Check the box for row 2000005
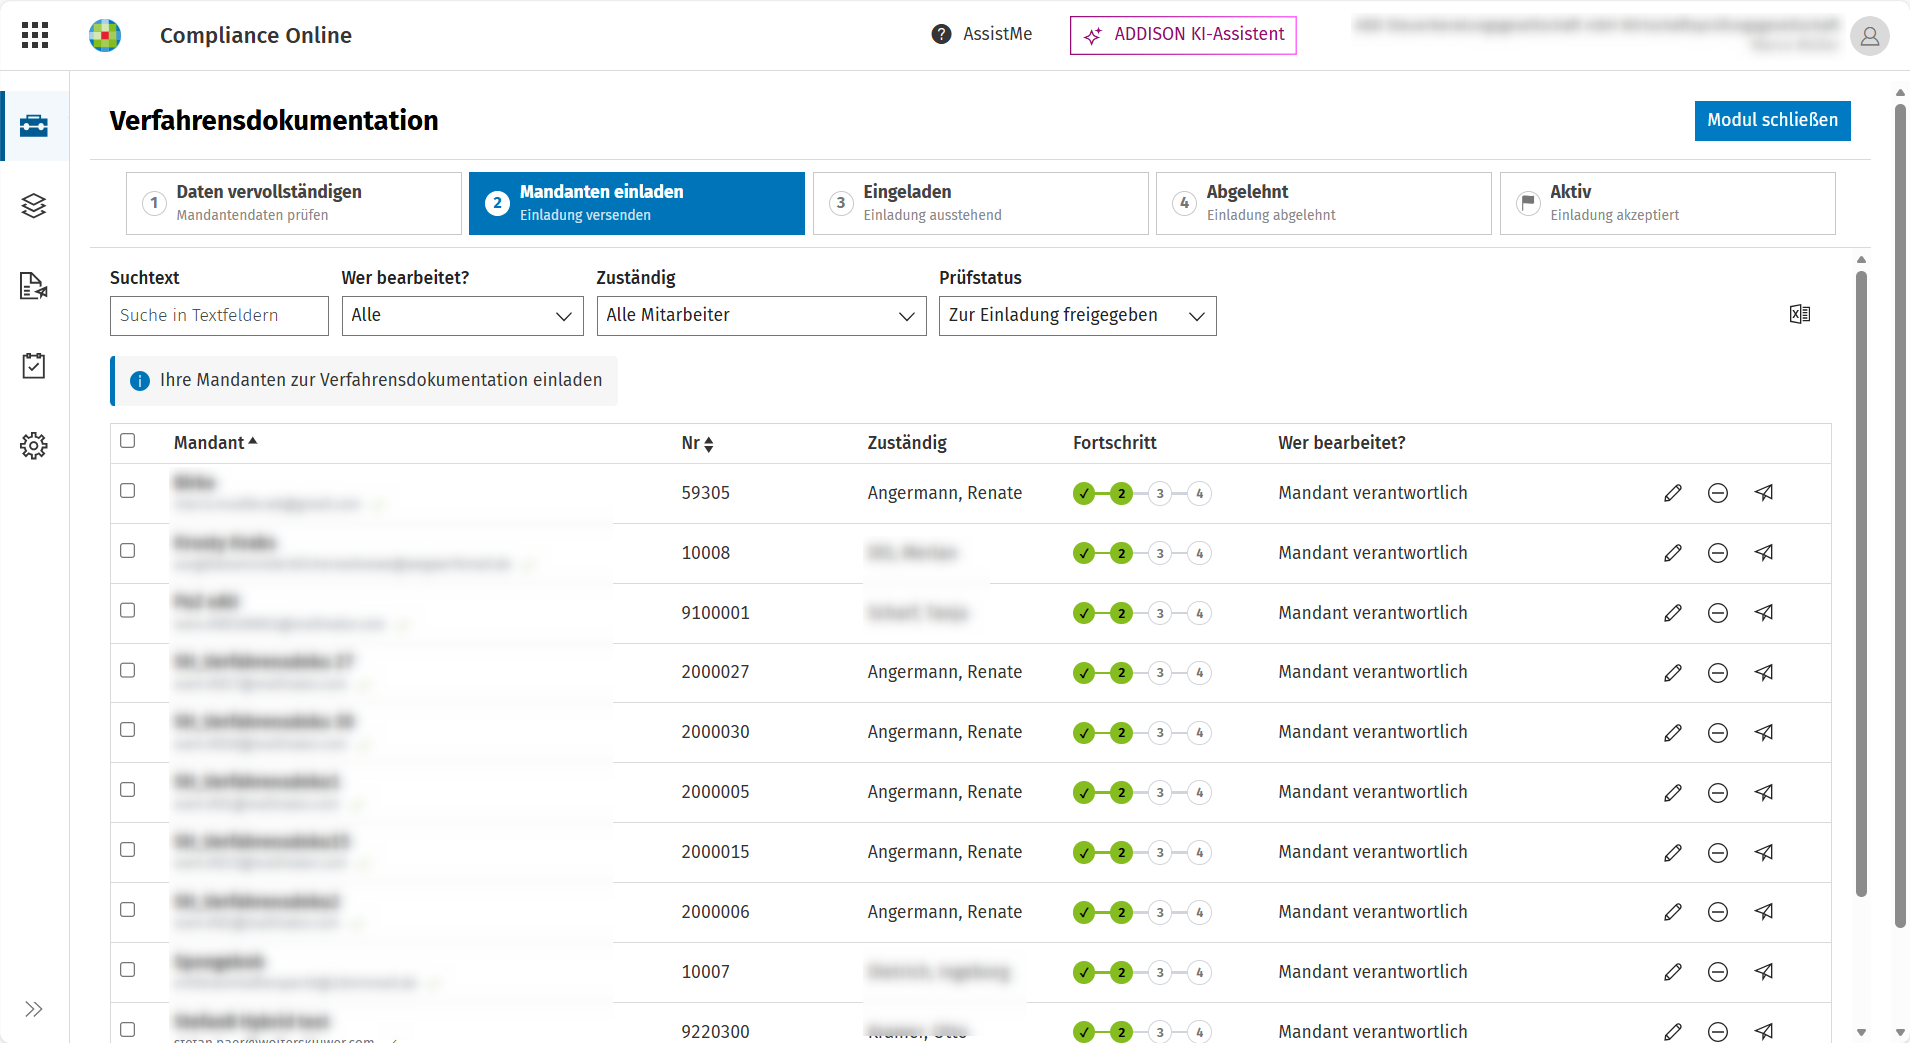This screenshot has height=1043, width=1910. [x=128, y=790]
